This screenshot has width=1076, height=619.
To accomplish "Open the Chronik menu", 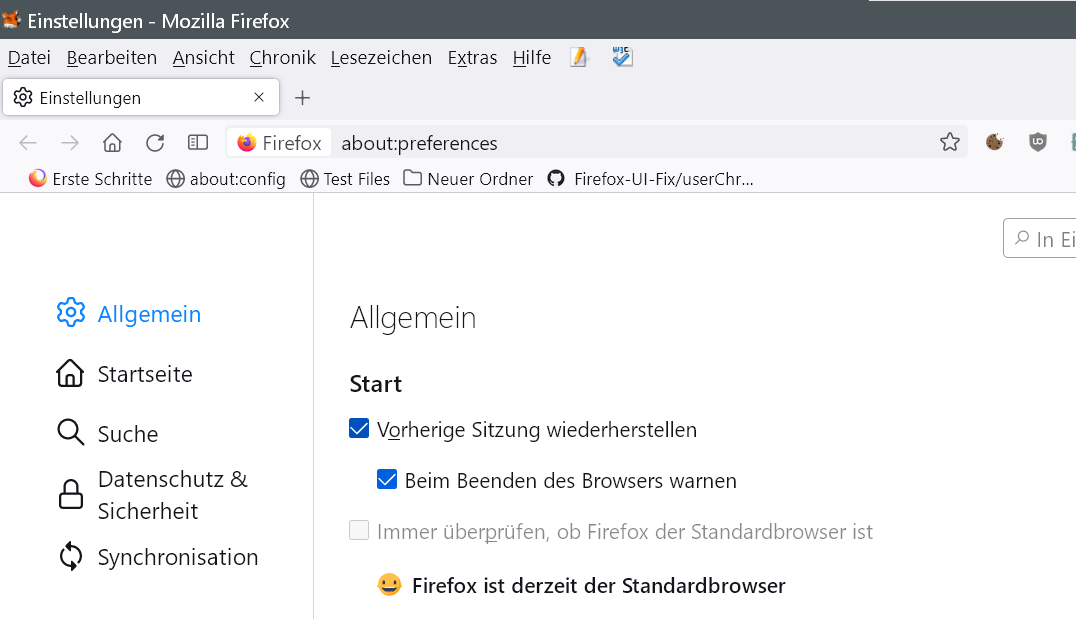I will tap(282, 58).
